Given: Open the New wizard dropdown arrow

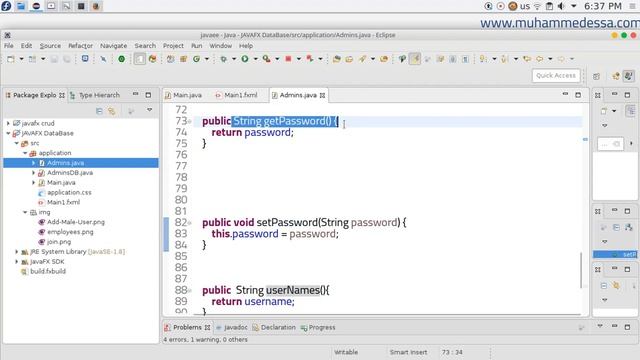Looking at the screenshot, I should [21, 59].
